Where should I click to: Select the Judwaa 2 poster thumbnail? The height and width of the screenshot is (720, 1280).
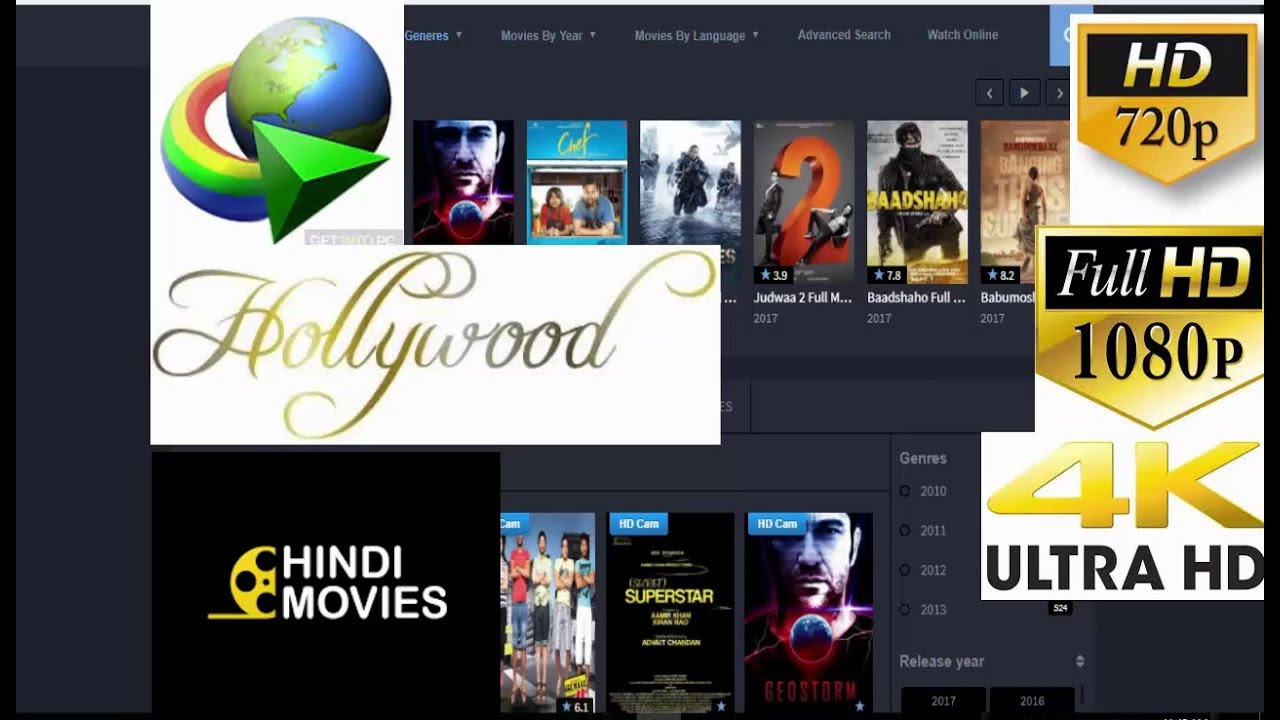[803, 202]
